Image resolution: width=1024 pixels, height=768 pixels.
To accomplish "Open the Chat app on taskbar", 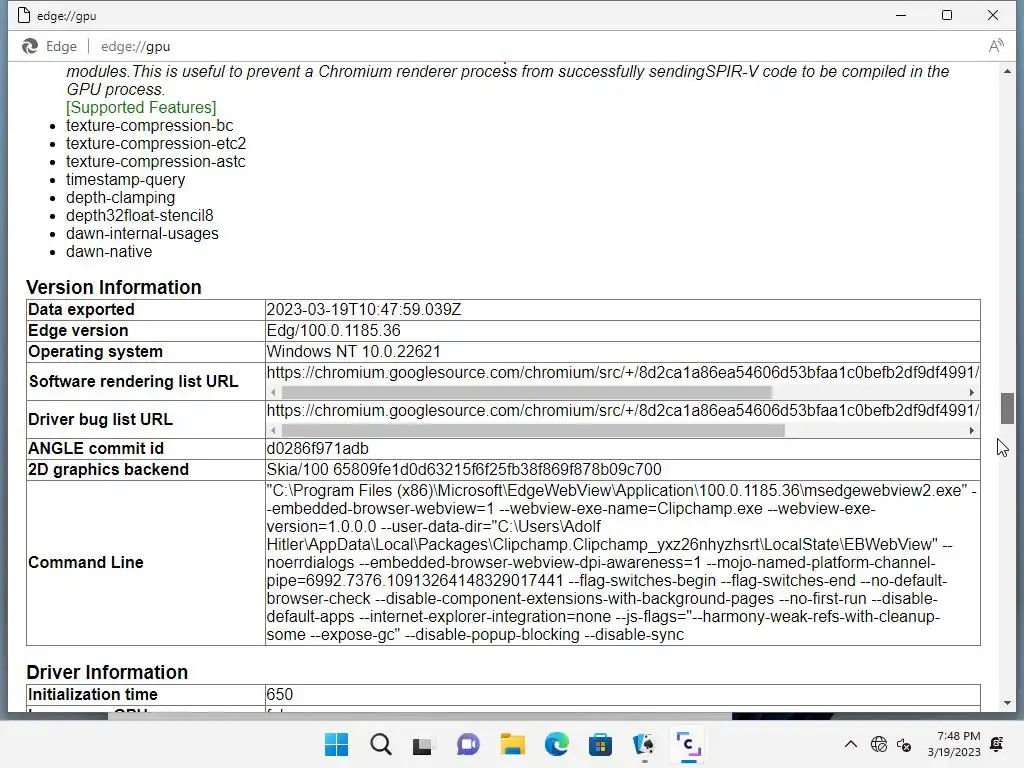I will tap(468, 744).
